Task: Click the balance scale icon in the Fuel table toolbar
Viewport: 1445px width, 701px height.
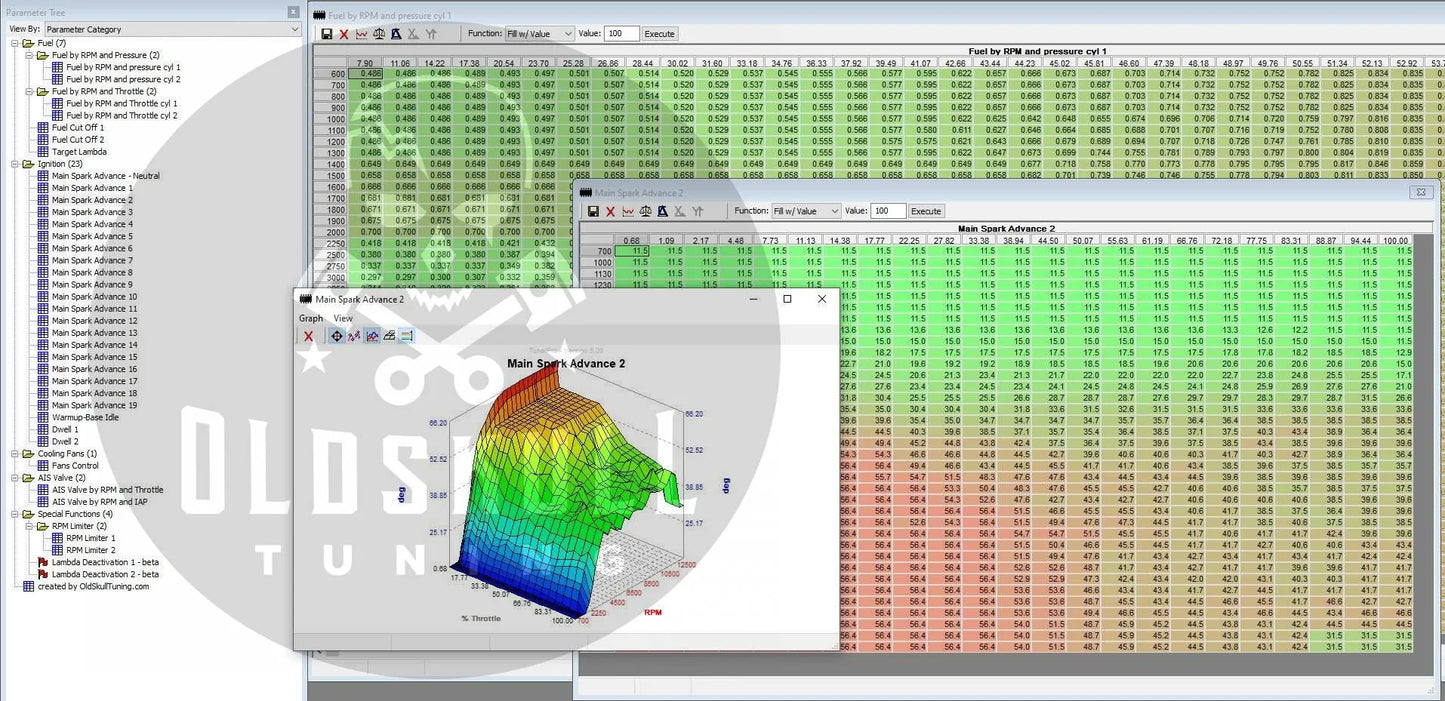Action: coord(379,34)
